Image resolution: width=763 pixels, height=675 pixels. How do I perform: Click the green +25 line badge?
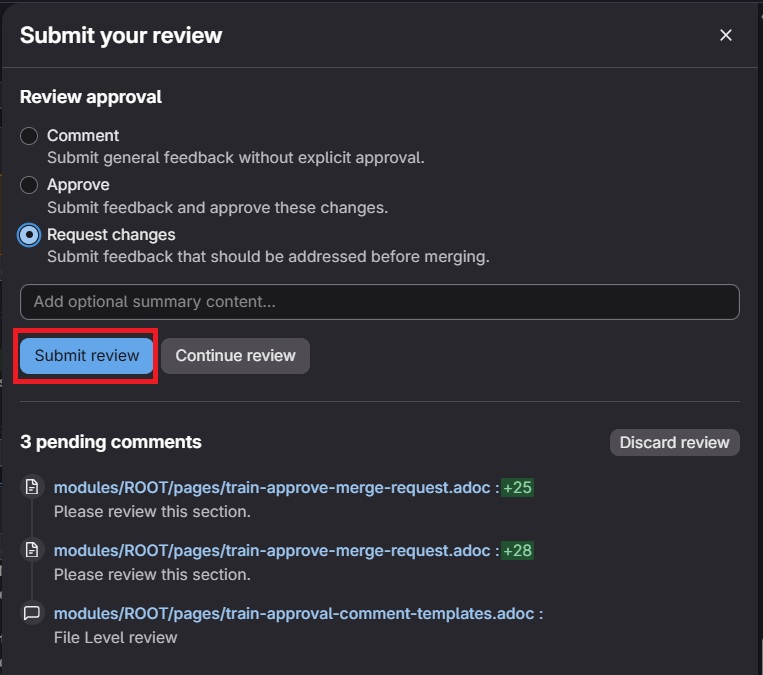pos(517,487)
